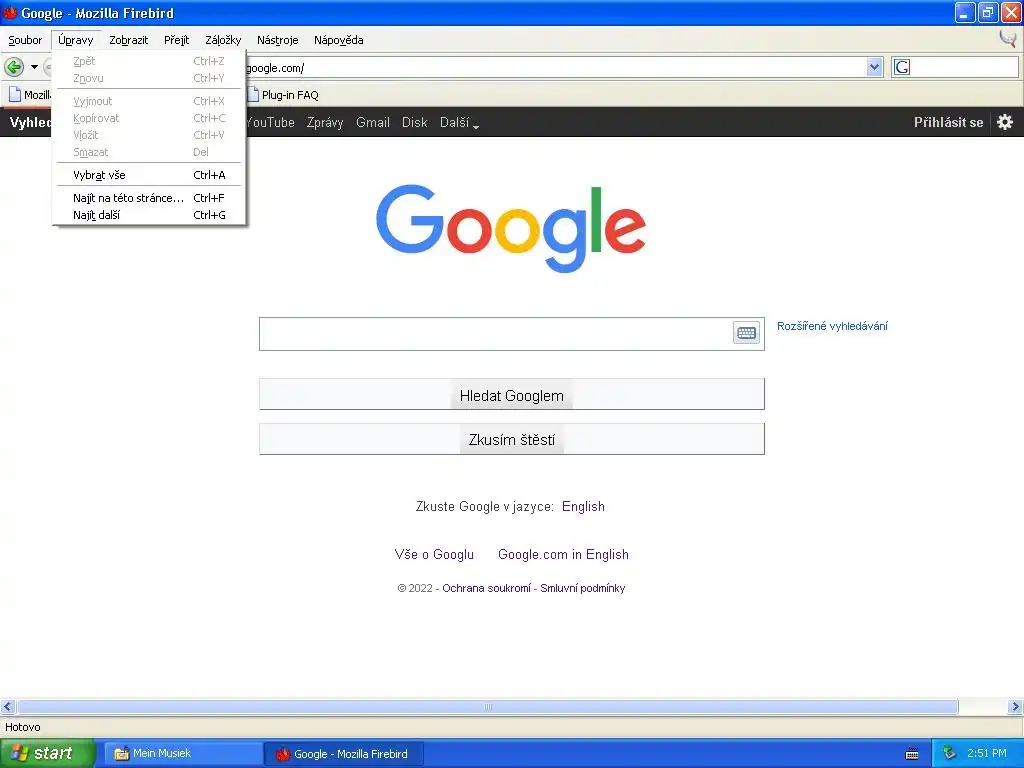Open the Soubor menu
The width and height of the screenshot is (1024, 768).
point(25,40)
